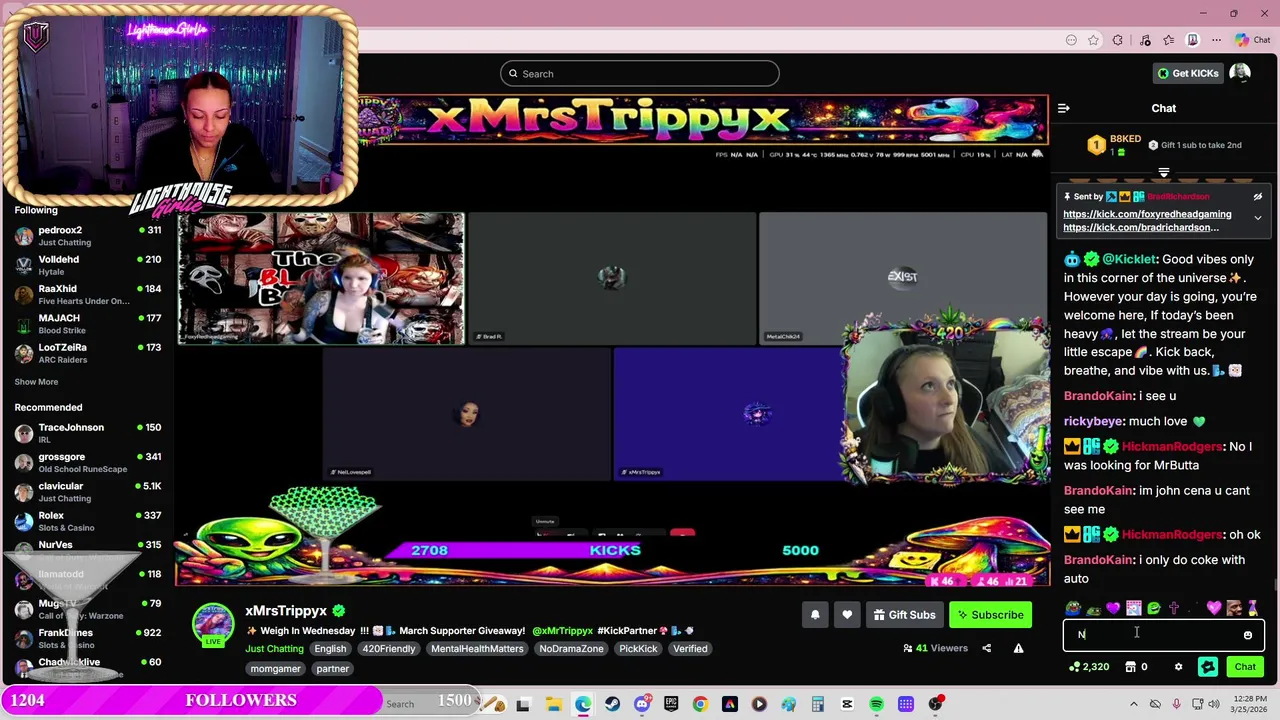
Task: Favorite this page with the star icon
Action: [1094, 40]
